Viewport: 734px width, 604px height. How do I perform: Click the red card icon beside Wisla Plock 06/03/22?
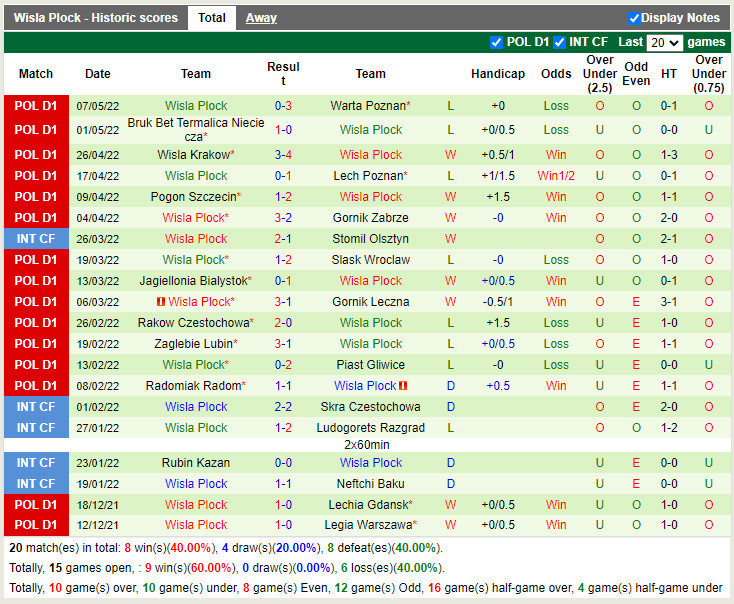coord(161,302)
